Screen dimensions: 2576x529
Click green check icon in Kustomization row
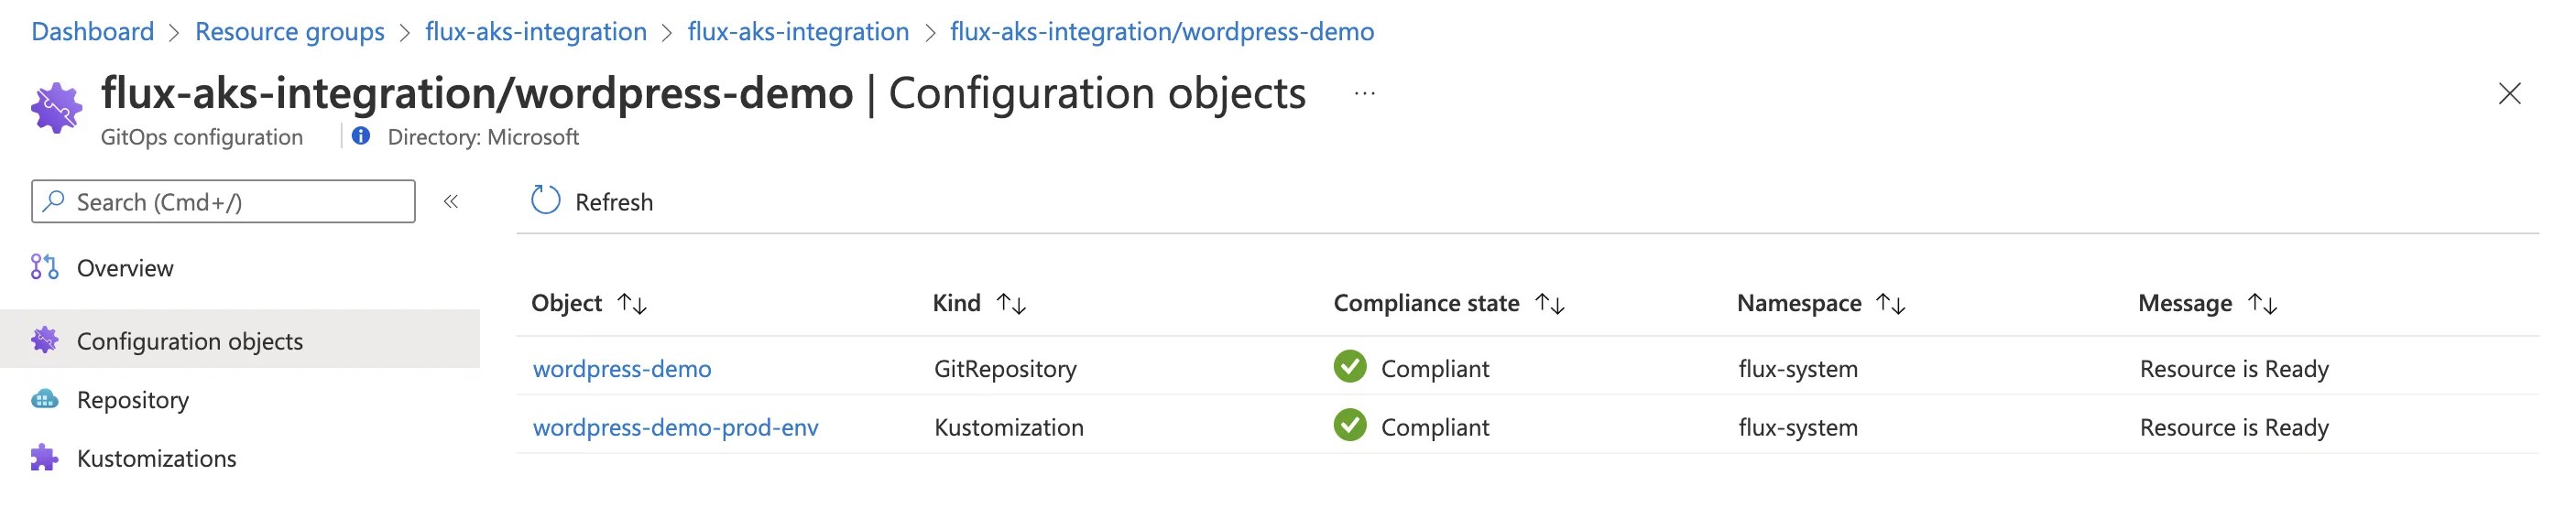pos(1350,425)
